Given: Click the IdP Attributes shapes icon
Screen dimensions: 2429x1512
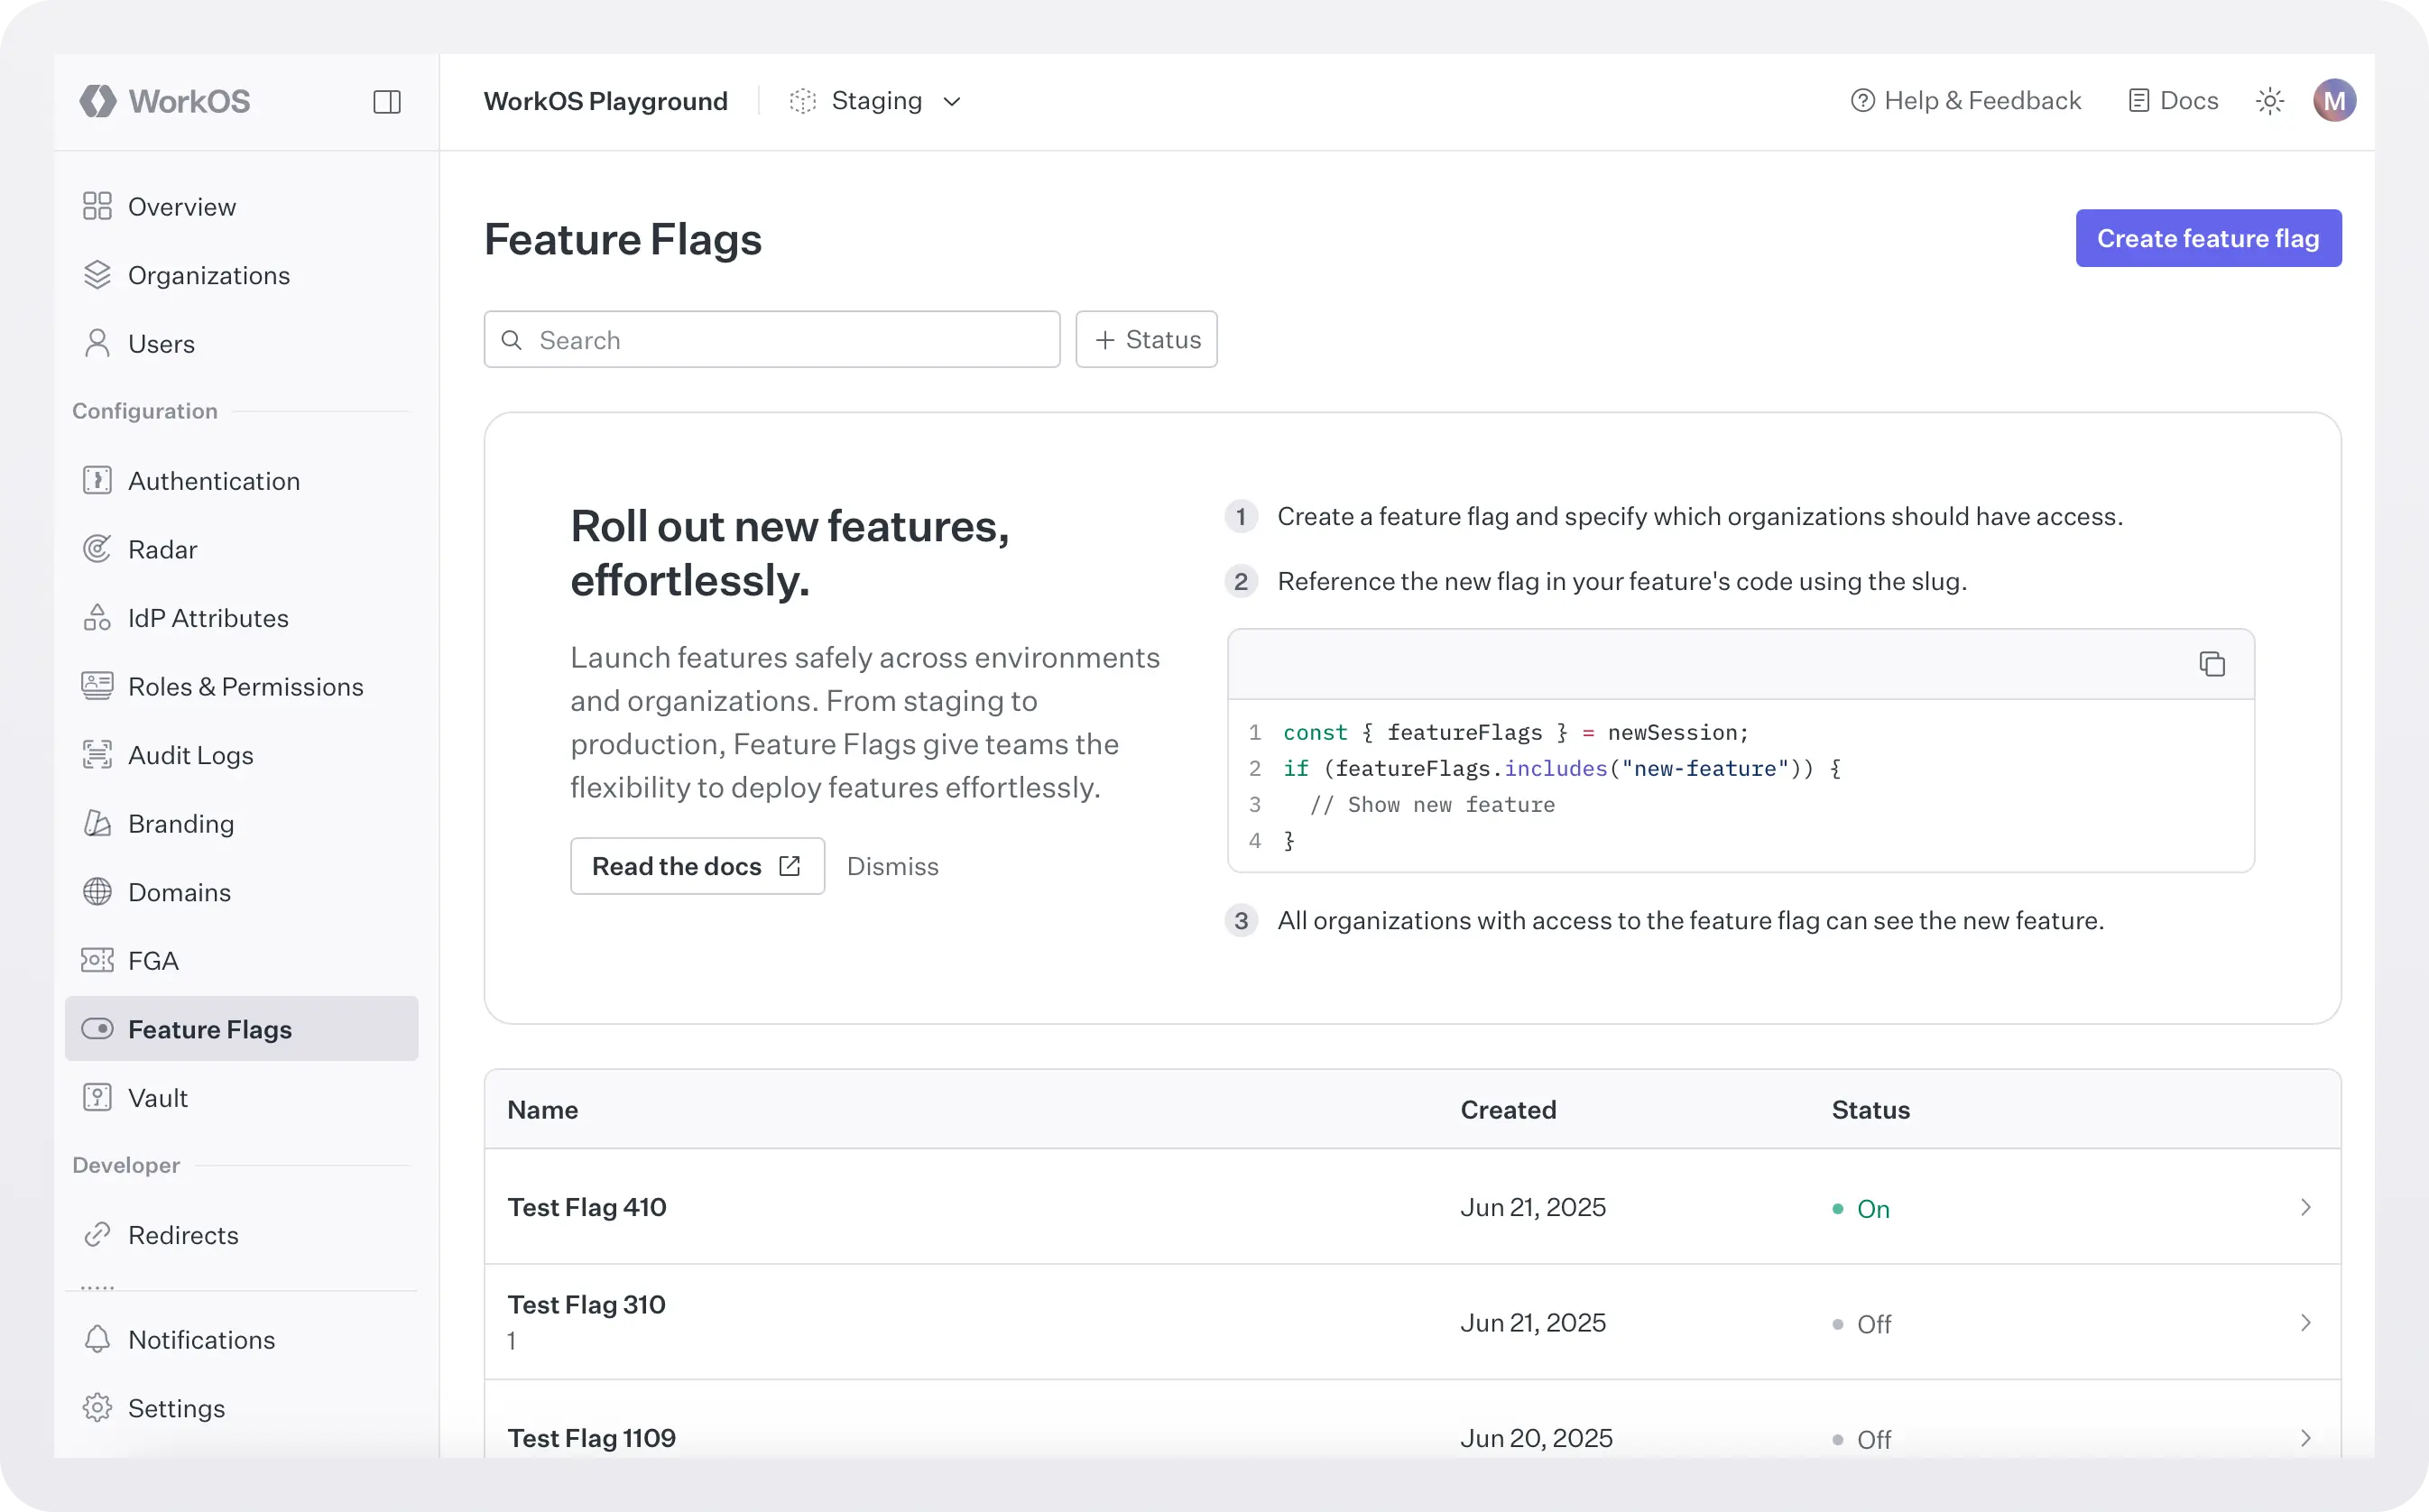Looking at the screenshot, I should click(97, 617).
